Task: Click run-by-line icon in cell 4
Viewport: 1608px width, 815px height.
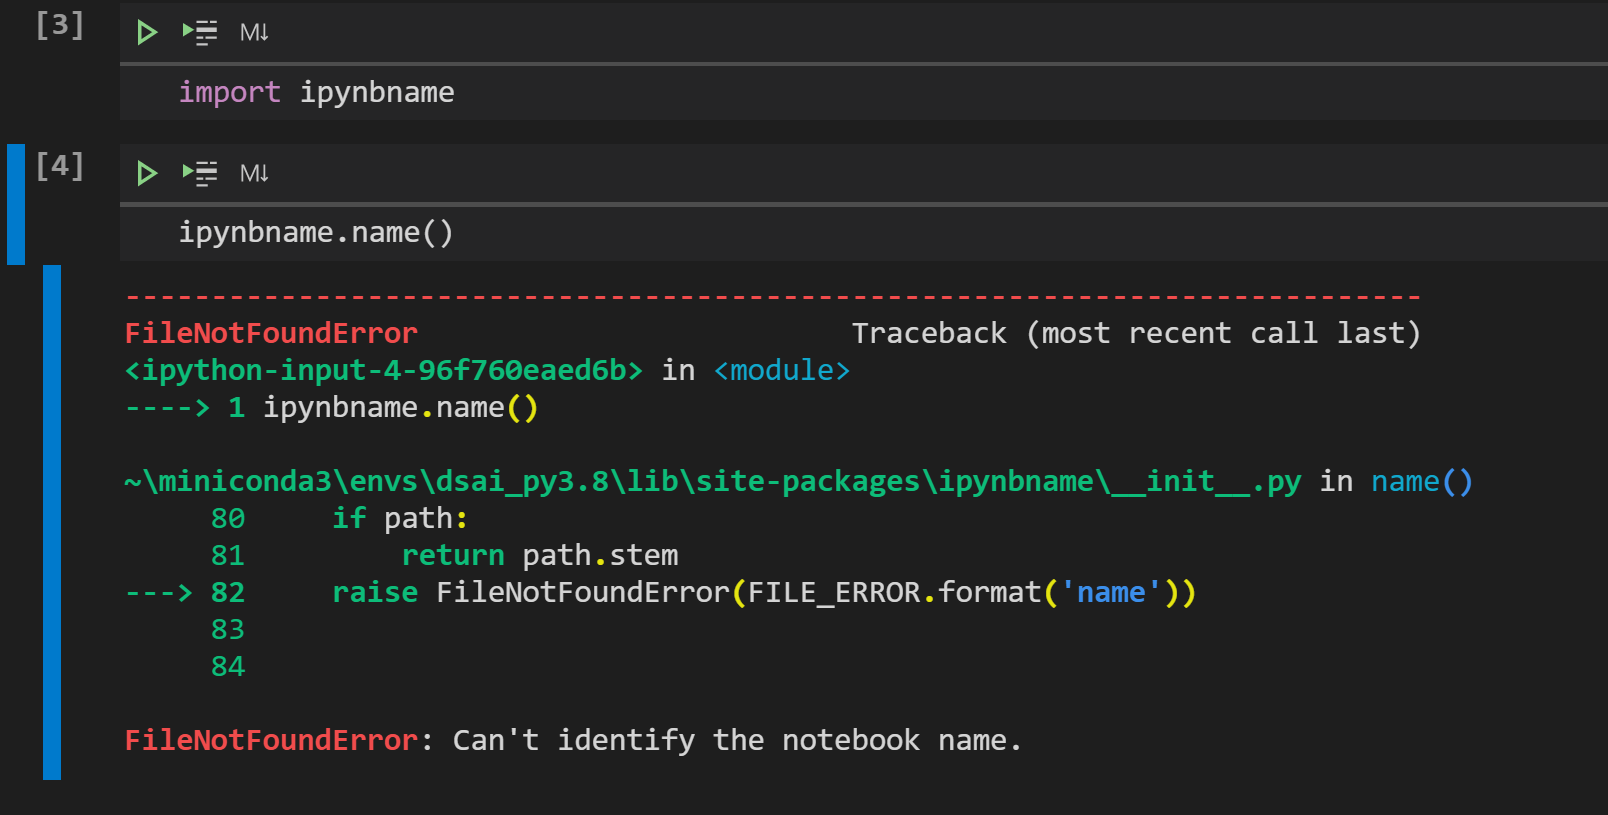Action: tap(200, 174)
